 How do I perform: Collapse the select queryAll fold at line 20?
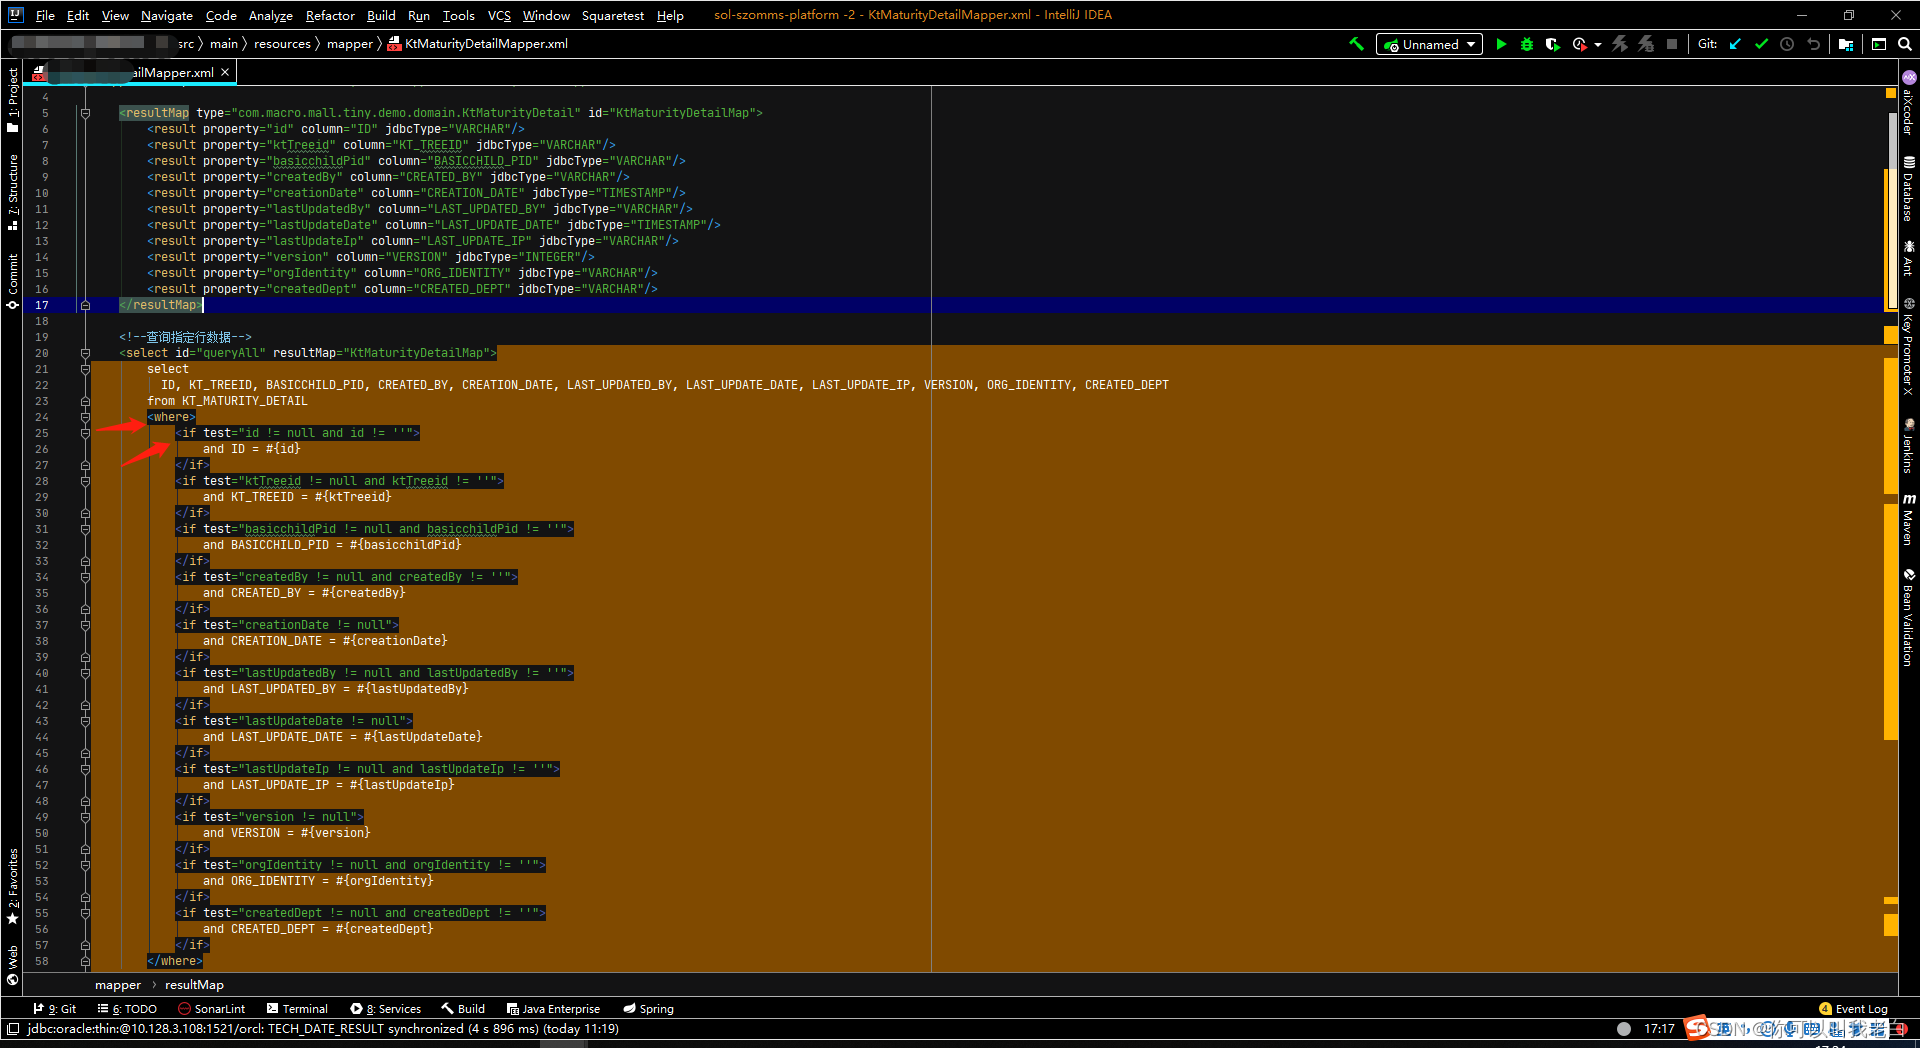[x=85, y=353]
